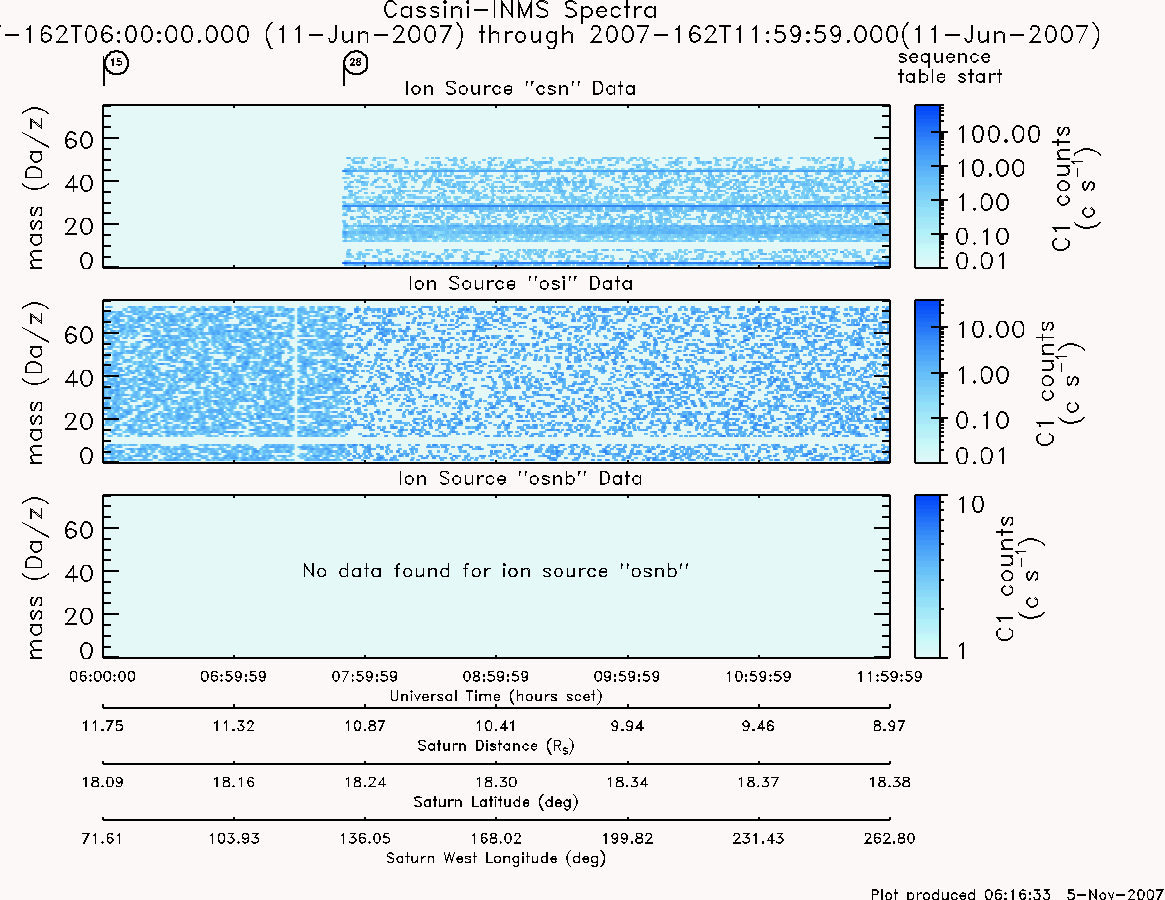Click the 'Ion Source "csn" Data' heading
This screenshot has width=1165, height=900.
click(520, 88)
